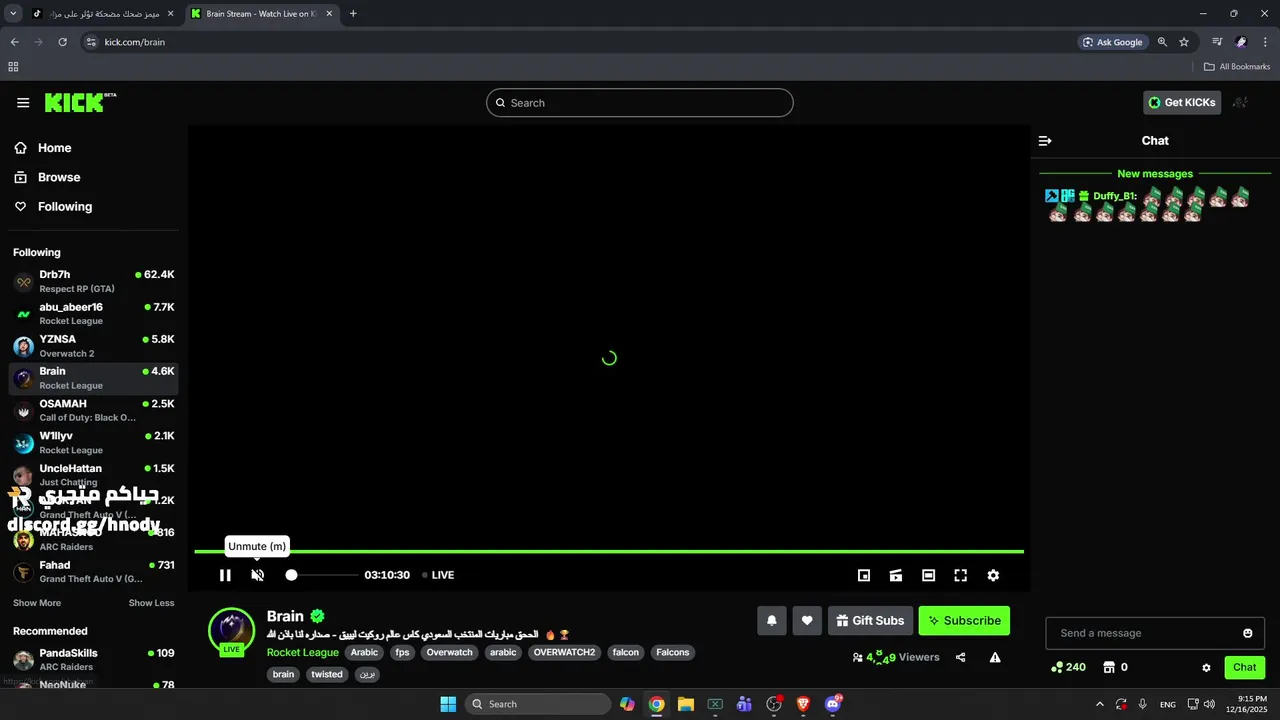The width and height of the screenshot is (1280, 720).
Task: Open PandaSkills recommended channel
Action: 94,660
